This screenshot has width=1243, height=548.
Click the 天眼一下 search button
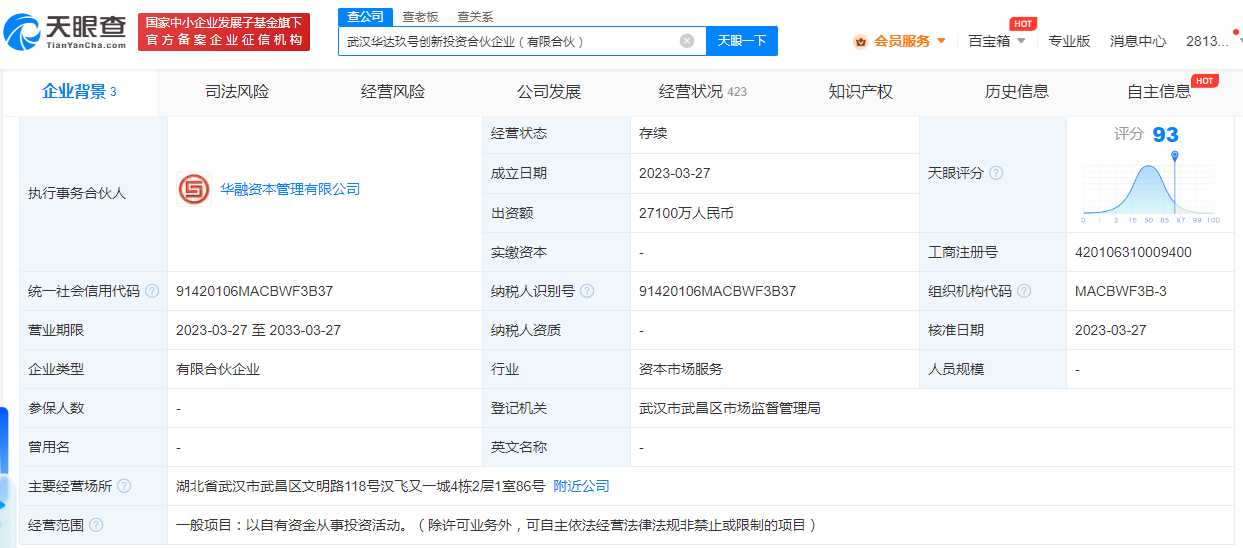click(742, 41)
